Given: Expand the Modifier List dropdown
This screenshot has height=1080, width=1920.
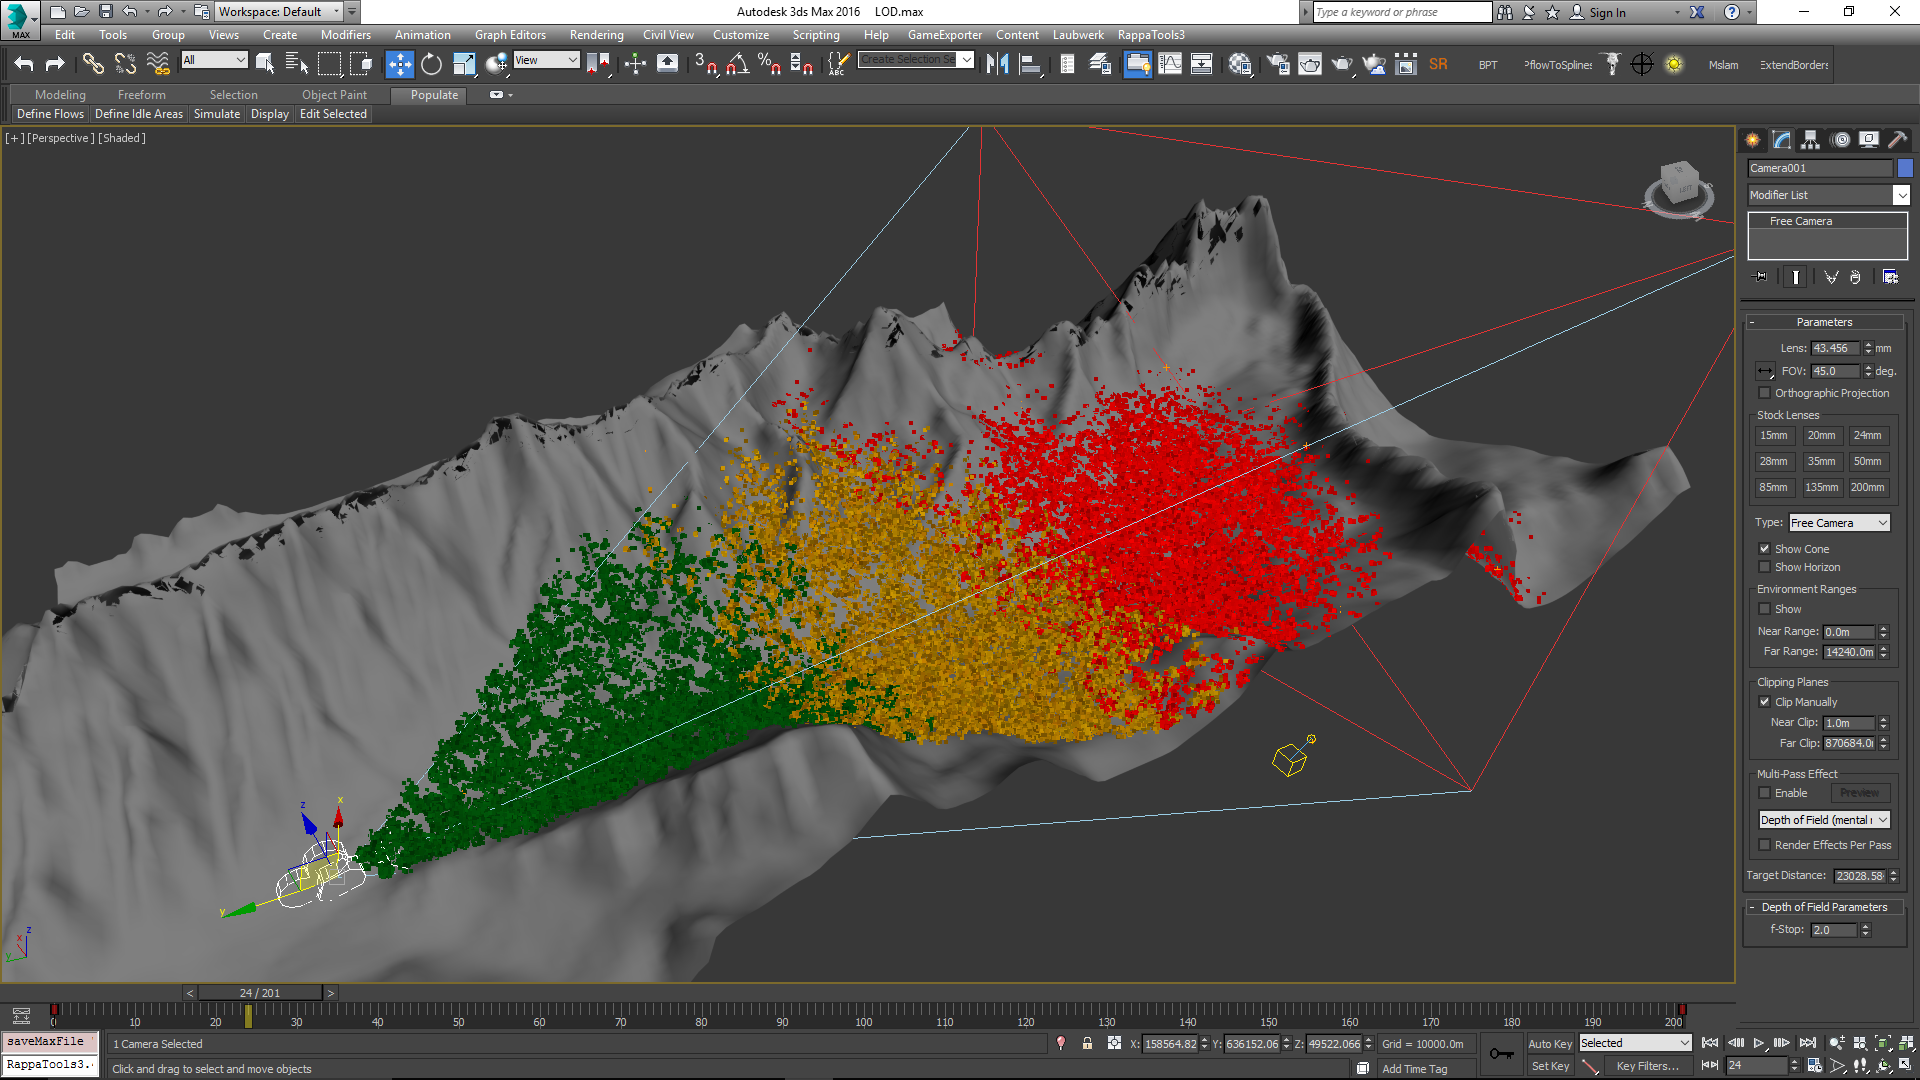Looking at the screenshot, I should [1901, 195].
